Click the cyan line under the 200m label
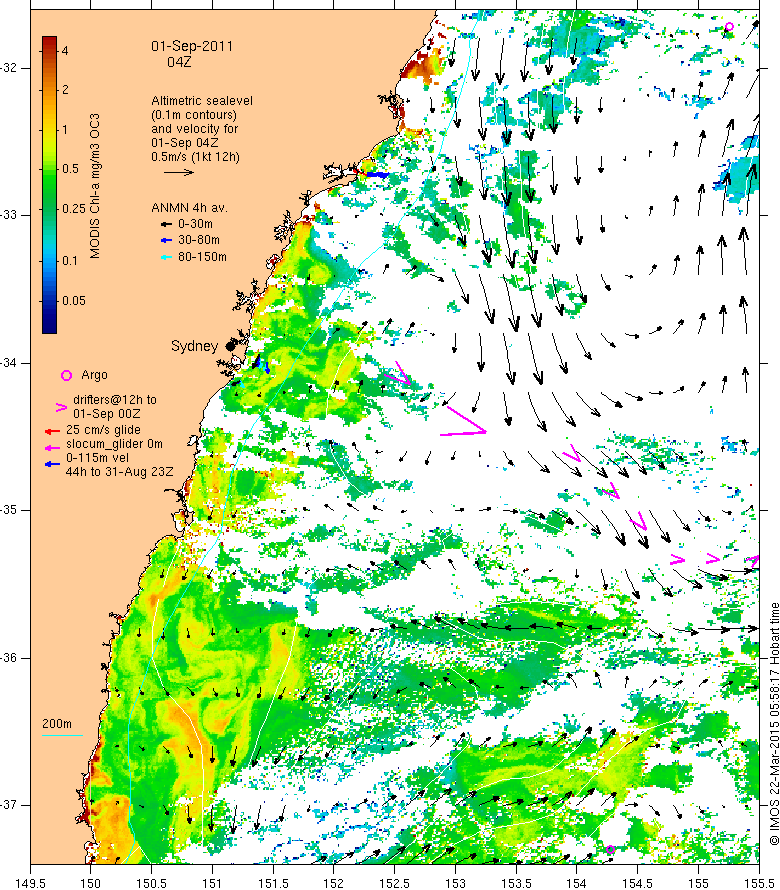 pos(62,736)
